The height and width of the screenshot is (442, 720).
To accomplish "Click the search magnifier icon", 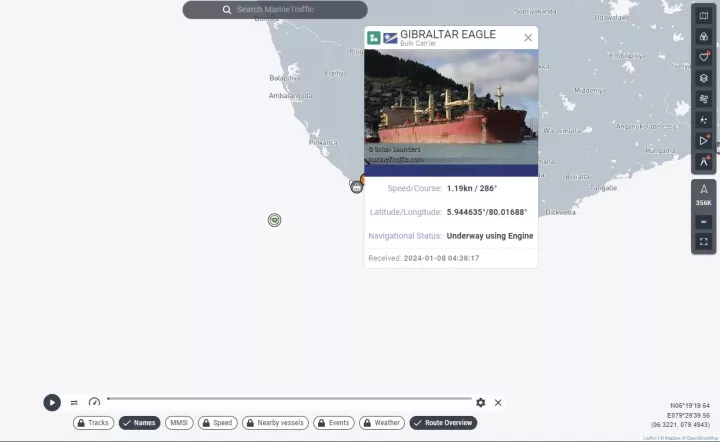I will click(227, 10).
